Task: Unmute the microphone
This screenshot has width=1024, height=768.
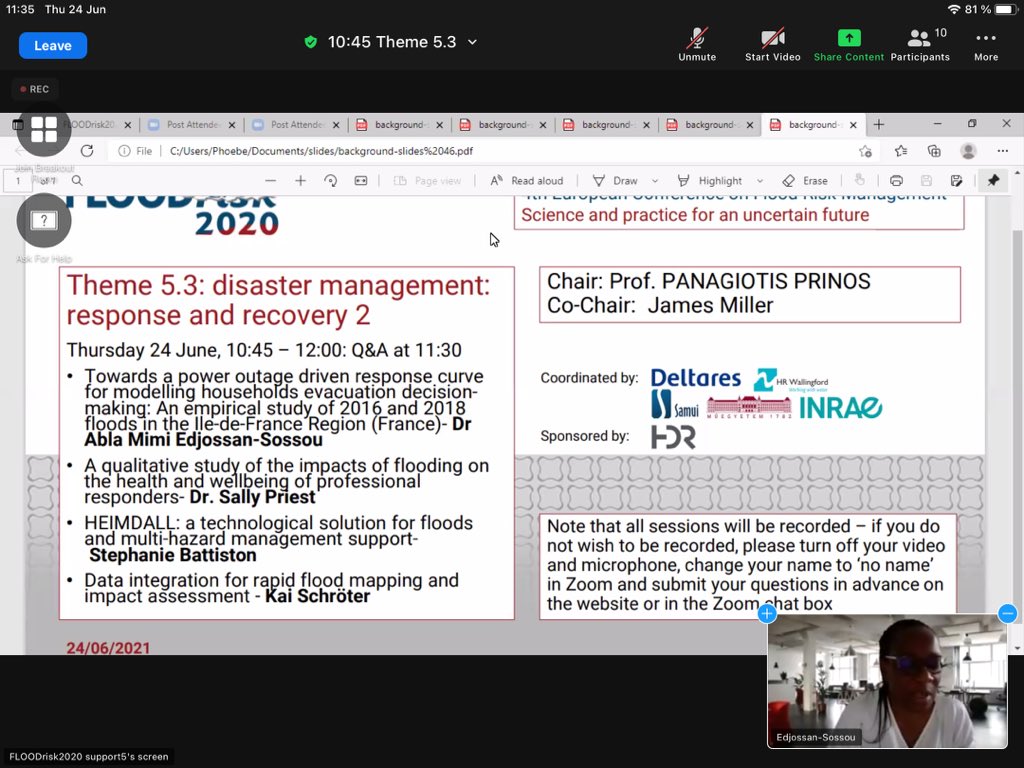Action: 697,44
